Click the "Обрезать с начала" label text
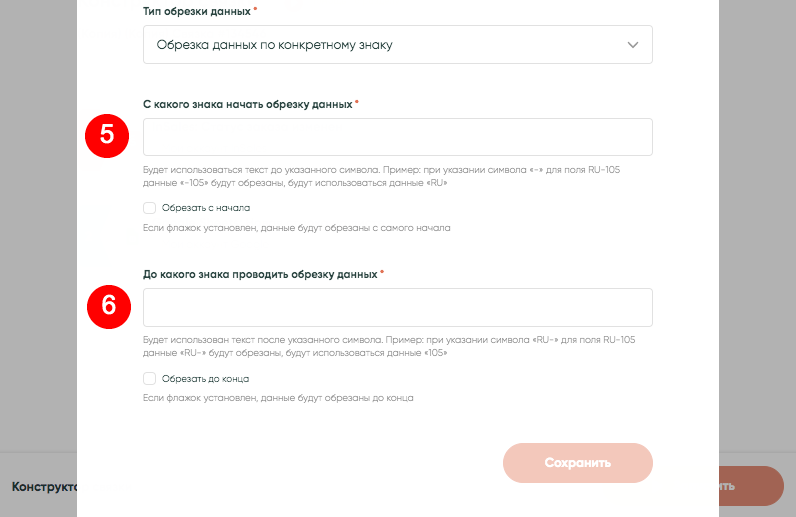The image size is (796, 517). point(206,208)
